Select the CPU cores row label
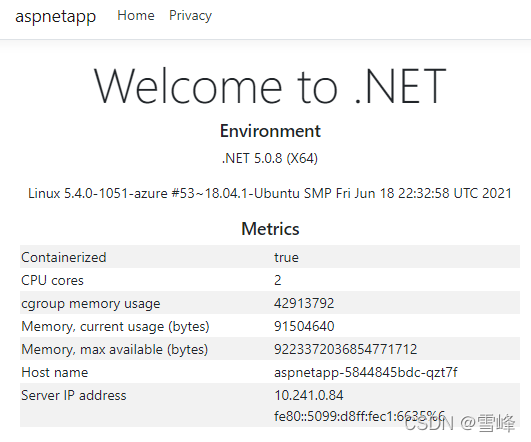Image resolution: width=531 pixels, height=442 pixels. (52, 280)
